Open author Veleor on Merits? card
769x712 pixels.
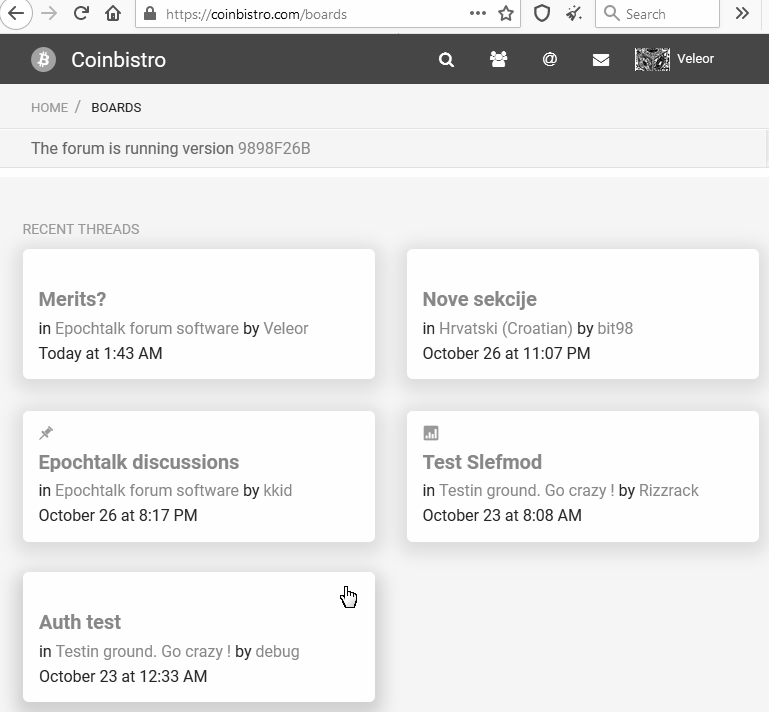286,328
